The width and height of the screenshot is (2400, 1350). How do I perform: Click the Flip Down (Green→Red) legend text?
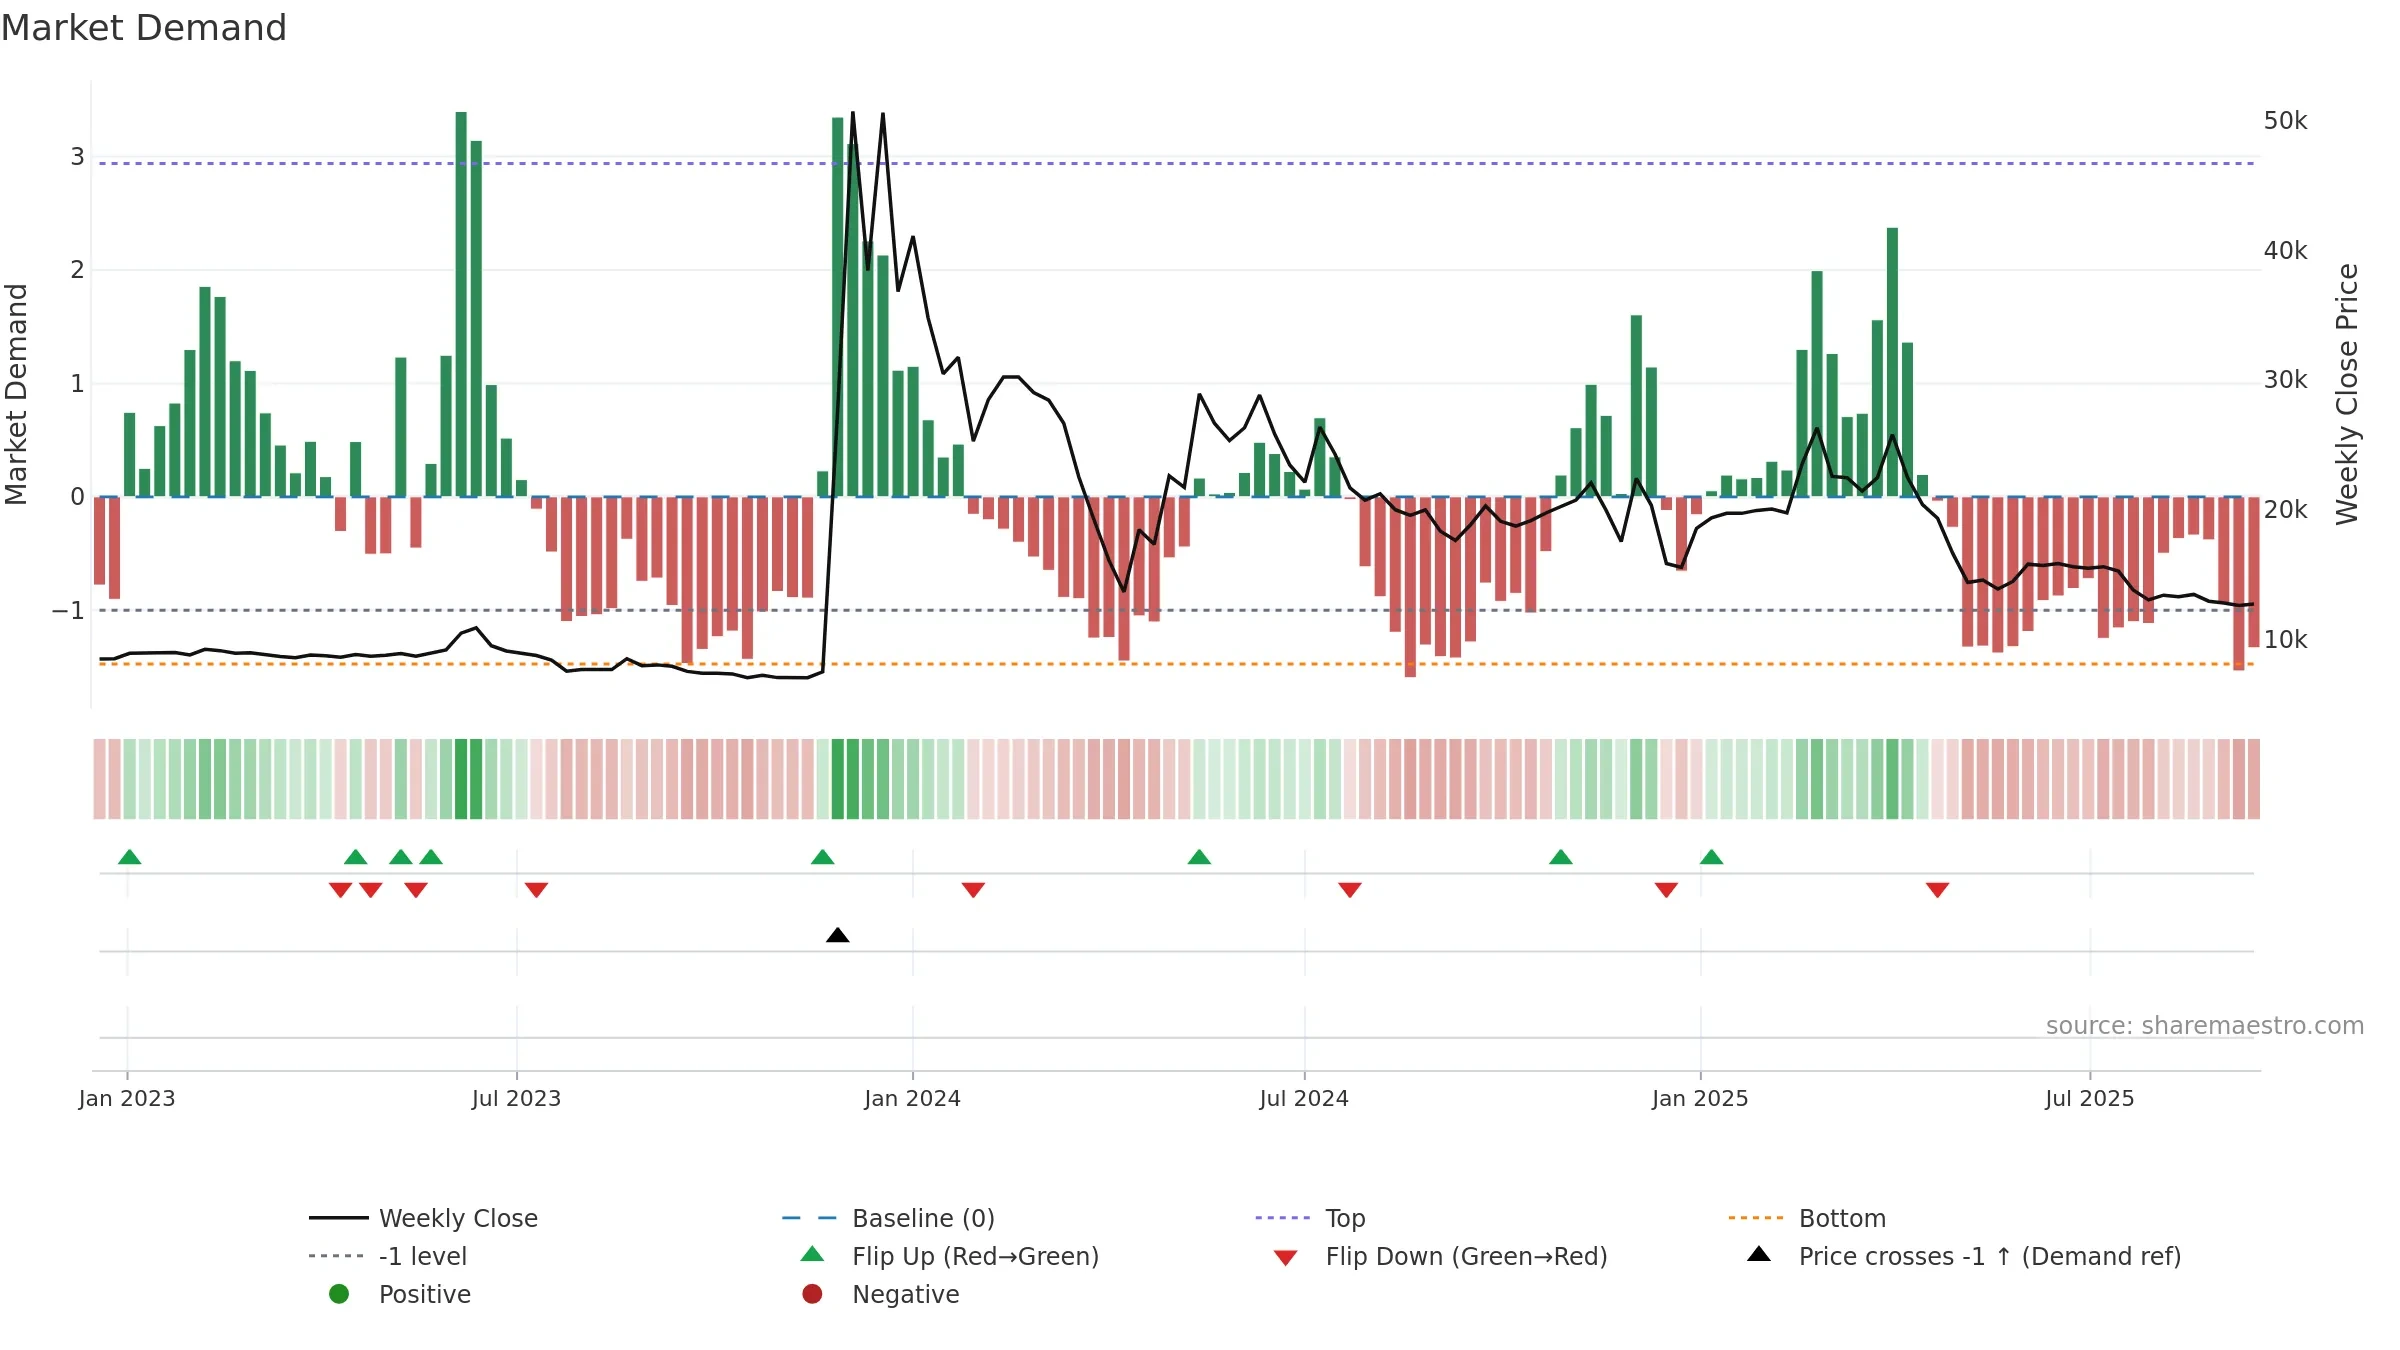pyautogui.click(x=1466, y=1256)
